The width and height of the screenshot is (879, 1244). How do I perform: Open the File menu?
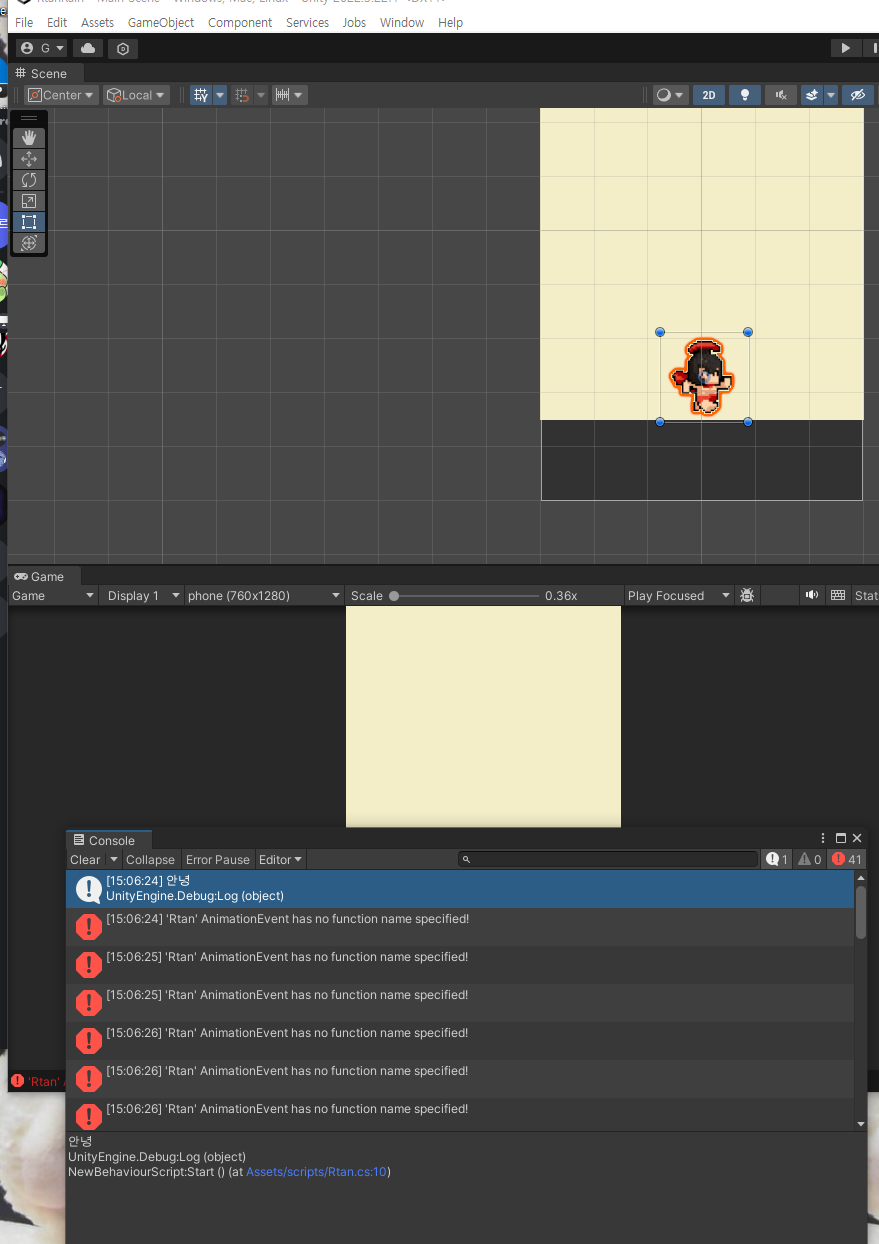tap(24, 22)
